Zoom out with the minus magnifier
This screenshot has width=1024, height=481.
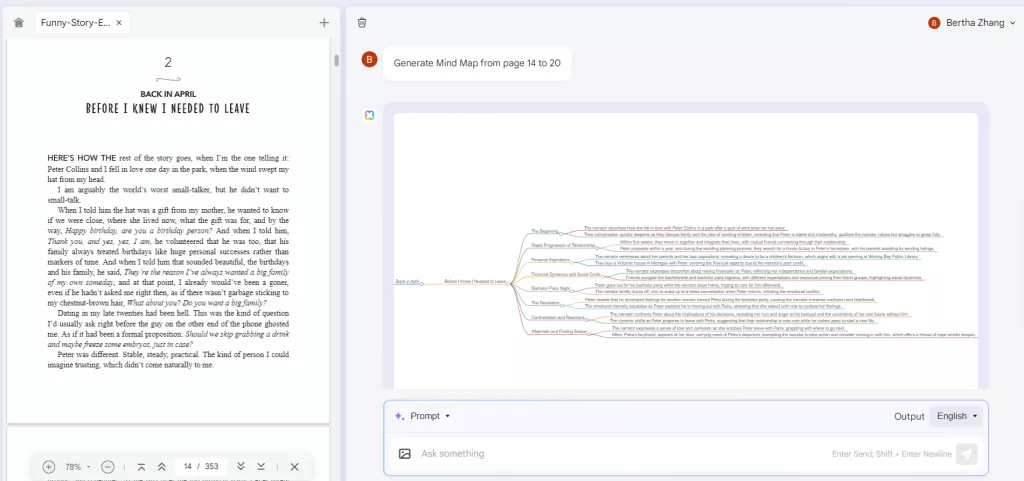pos(108,467)
